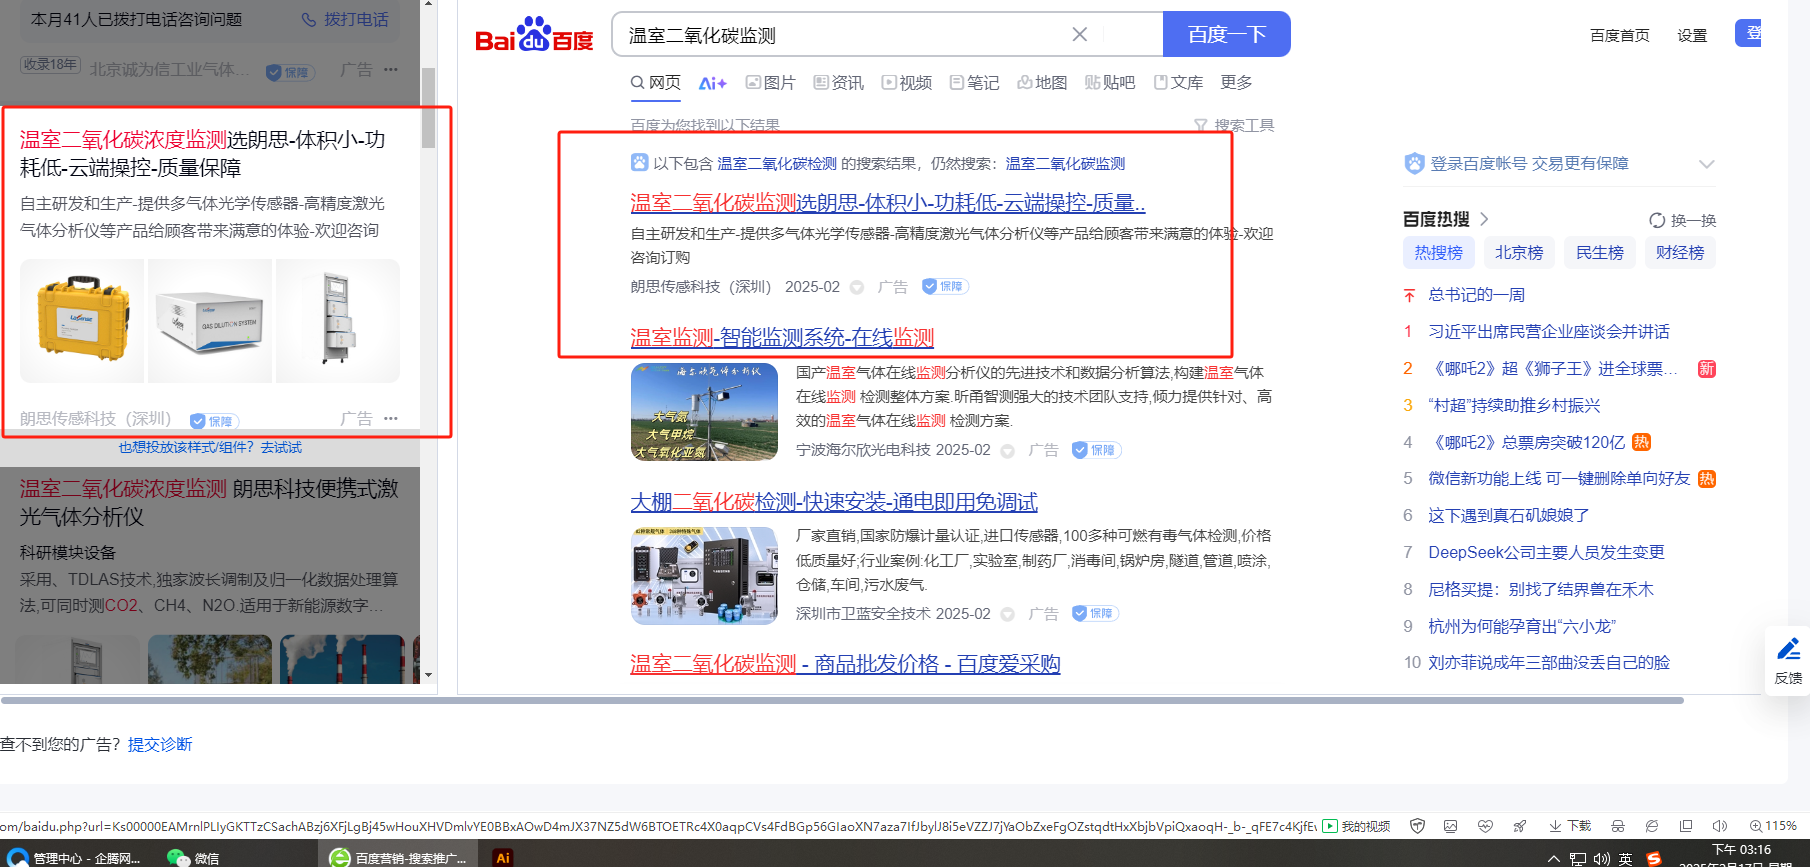Open hot topic 习近平出席民营企业座谈会并讲话
1810x867 pixels.
[1549, 332]
